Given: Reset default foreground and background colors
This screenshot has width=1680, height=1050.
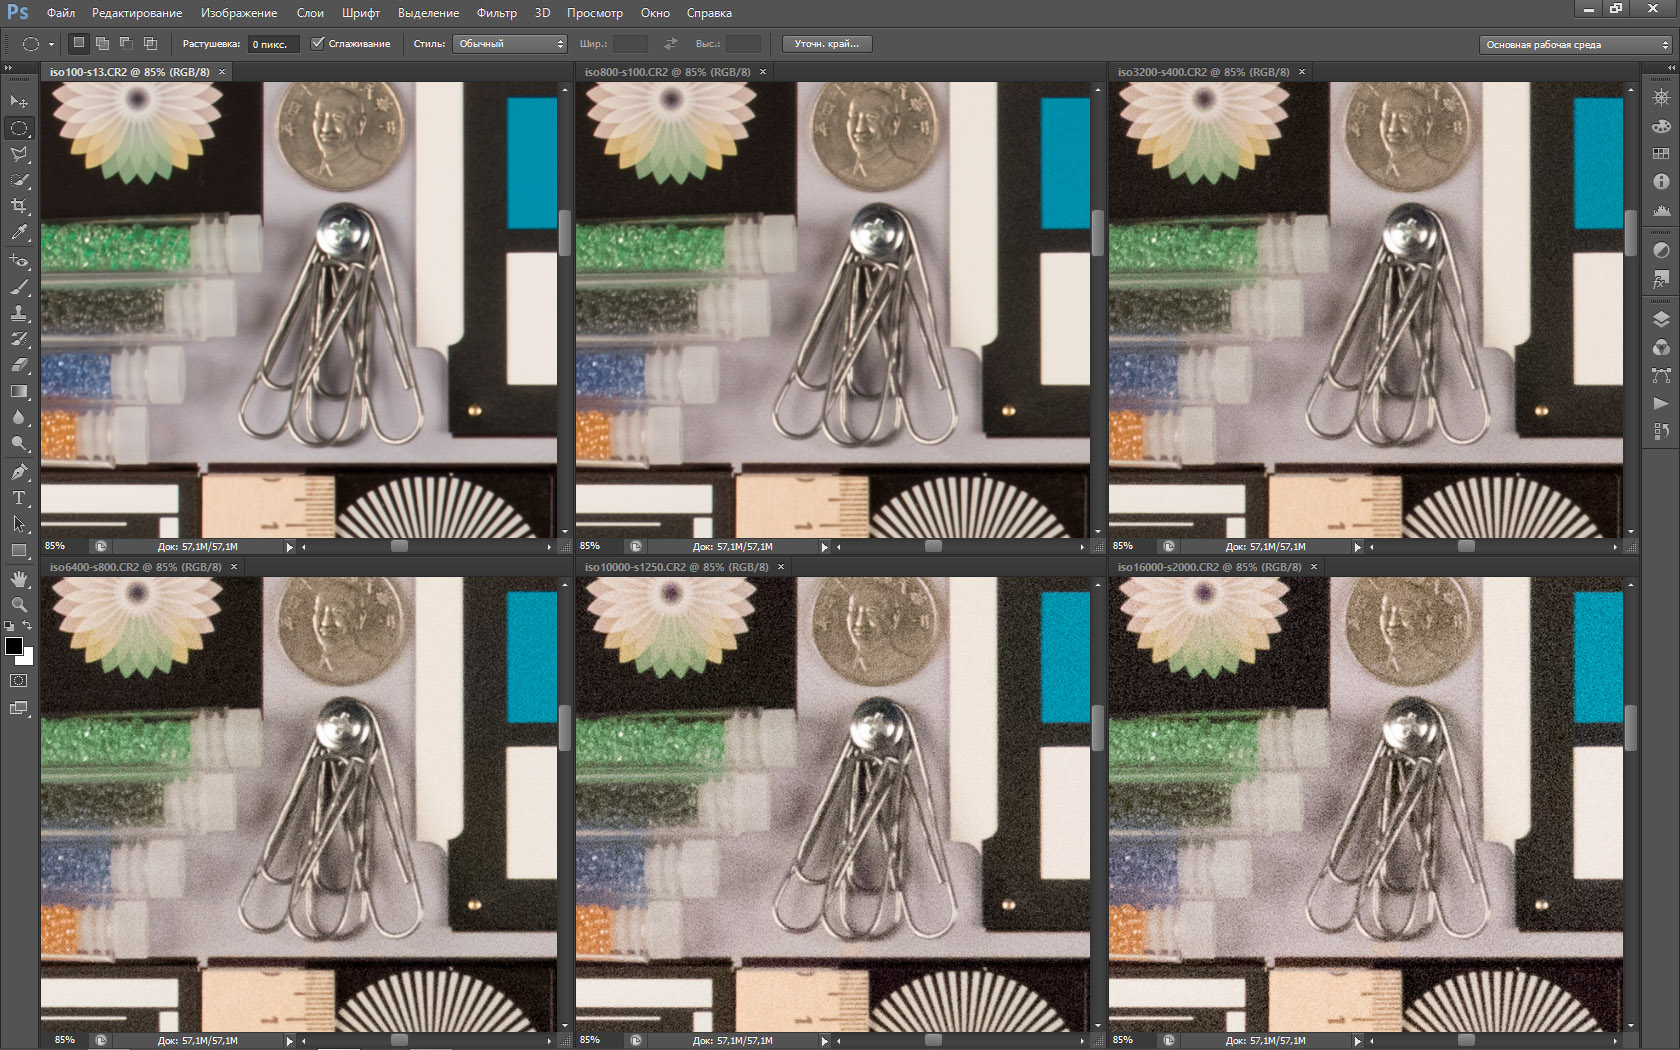Looking at the screenshot, I should [x=9, y=626].
